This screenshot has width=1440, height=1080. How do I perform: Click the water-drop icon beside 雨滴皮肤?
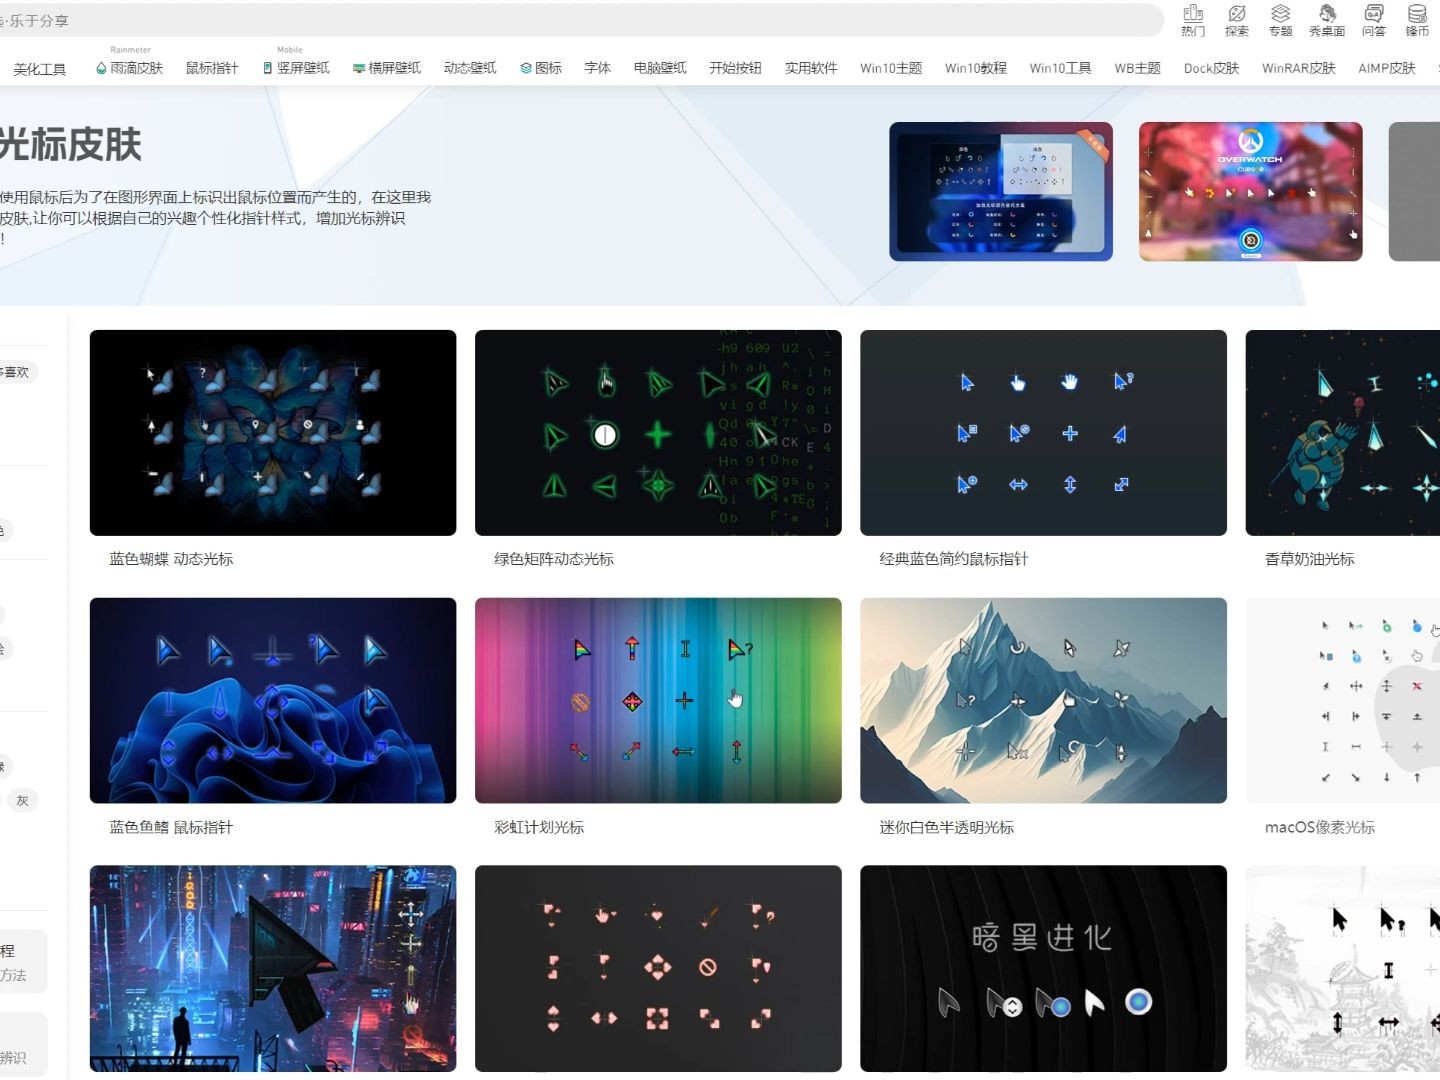(x=101, y=68)
